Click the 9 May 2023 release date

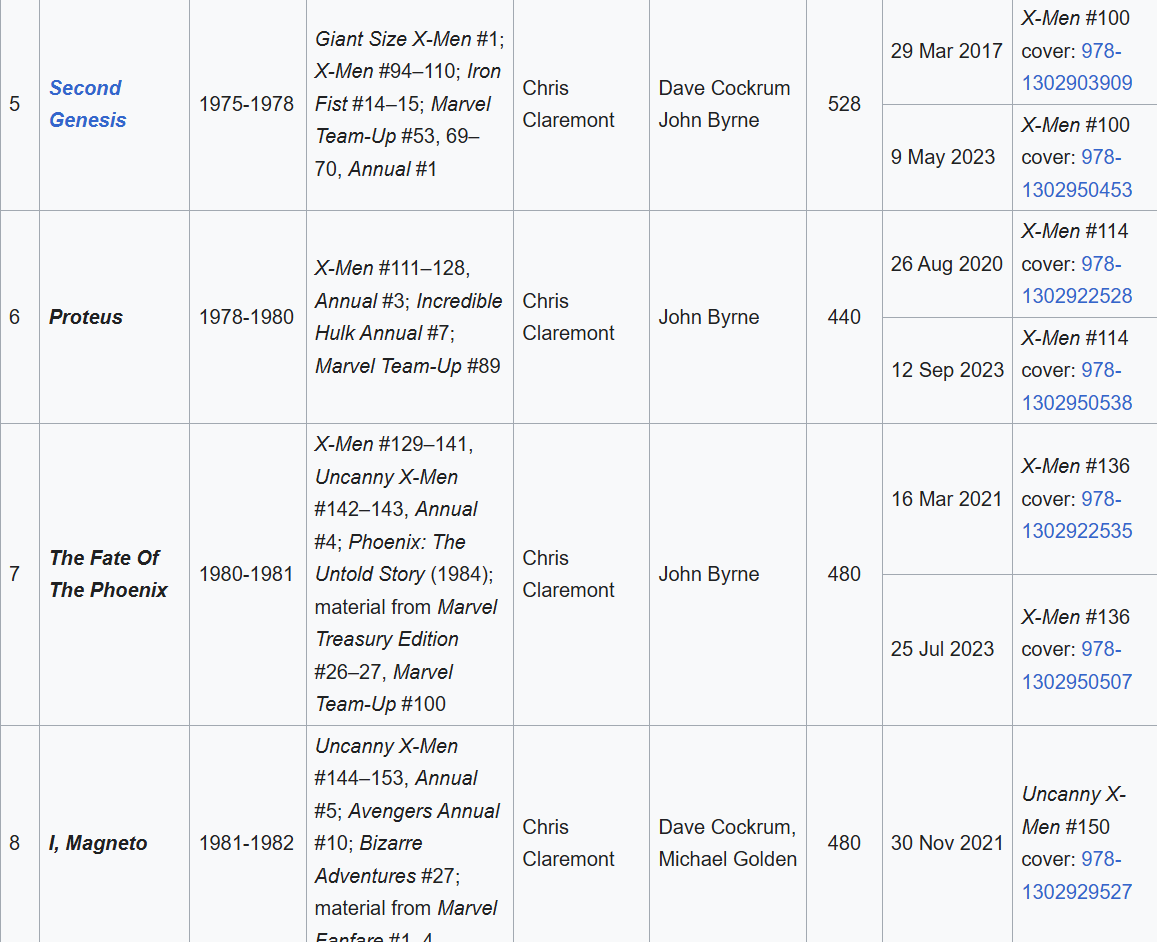click(x=943, y=157)
